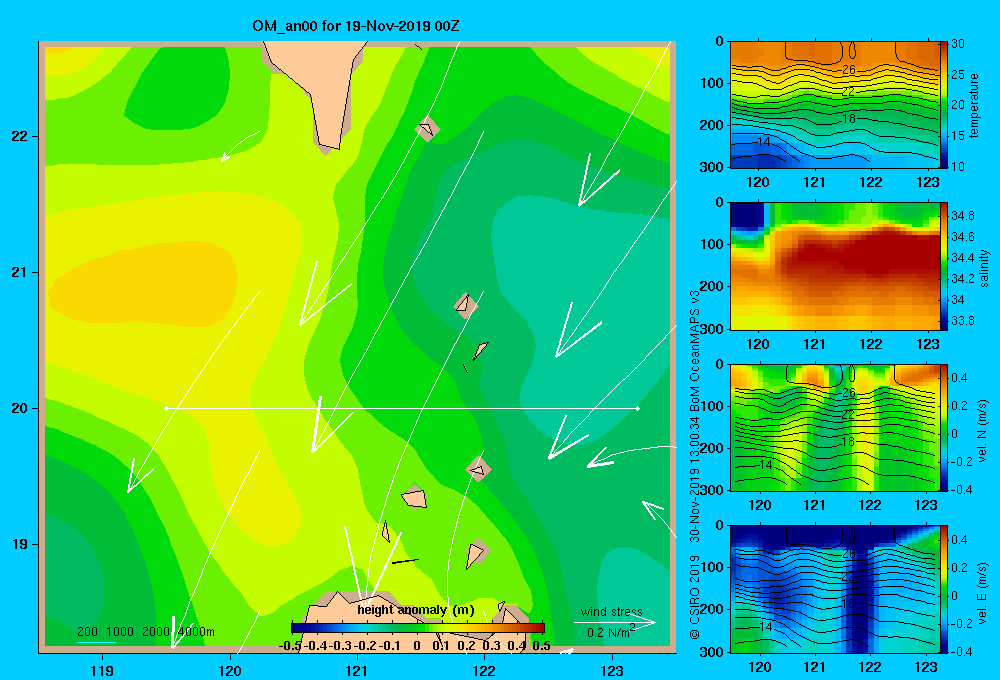This screenshot has width=1000, height=680.
Task: Open the salinity depth section panel
Action: coord(834,266)
